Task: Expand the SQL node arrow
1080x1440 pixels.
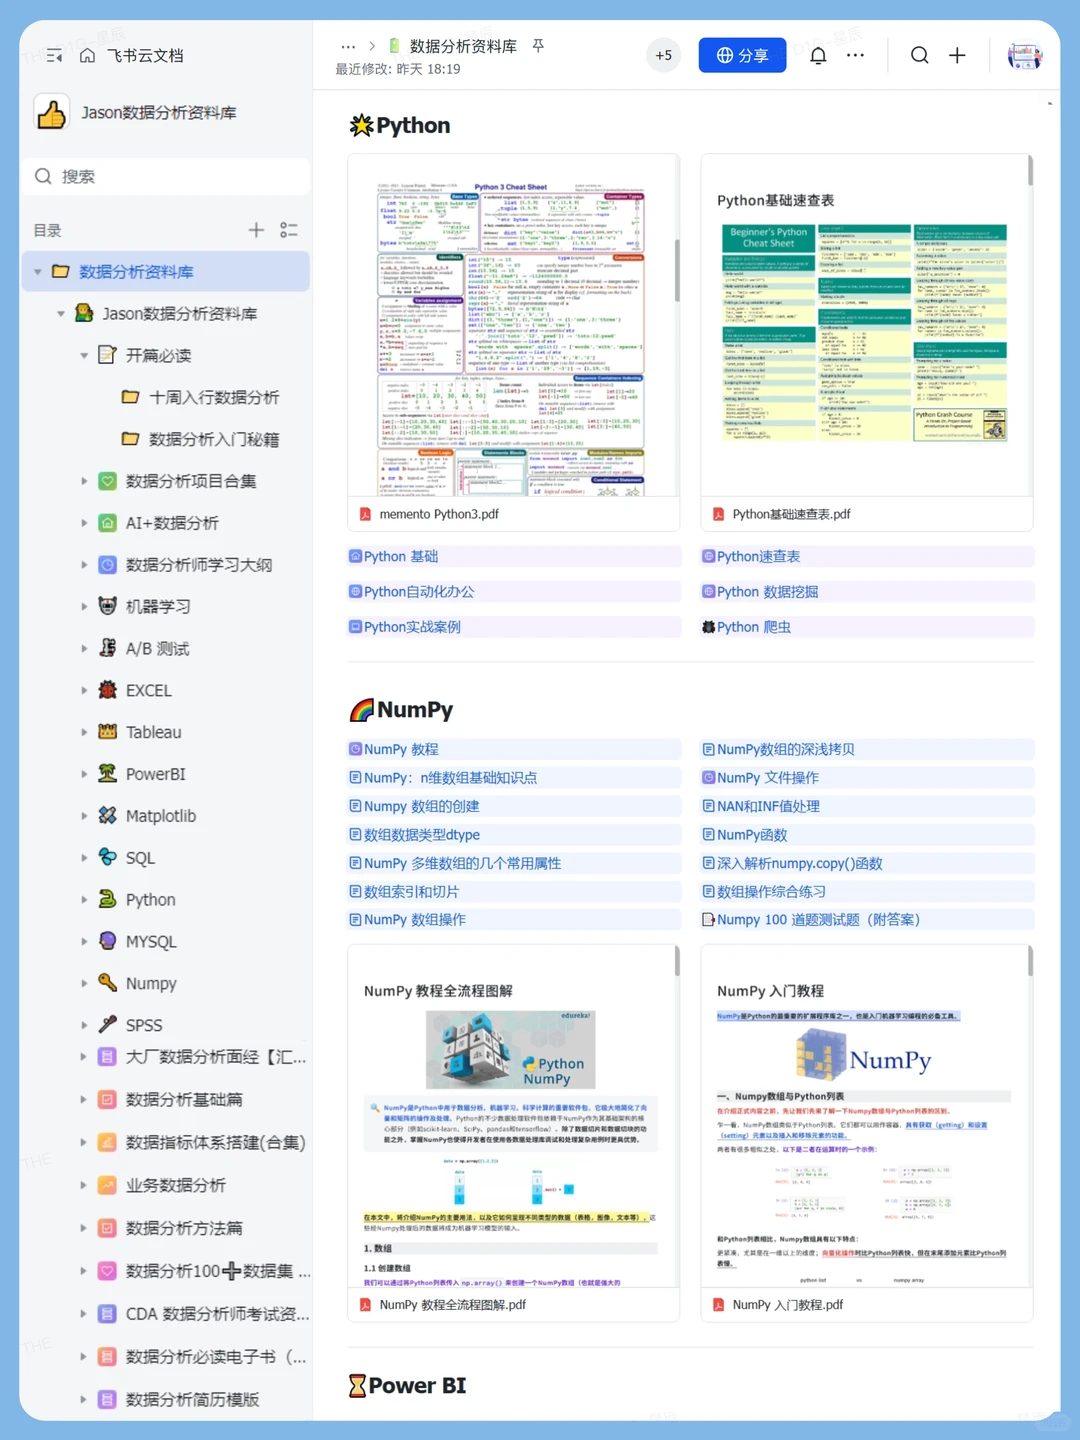Action: coord(84,858)
